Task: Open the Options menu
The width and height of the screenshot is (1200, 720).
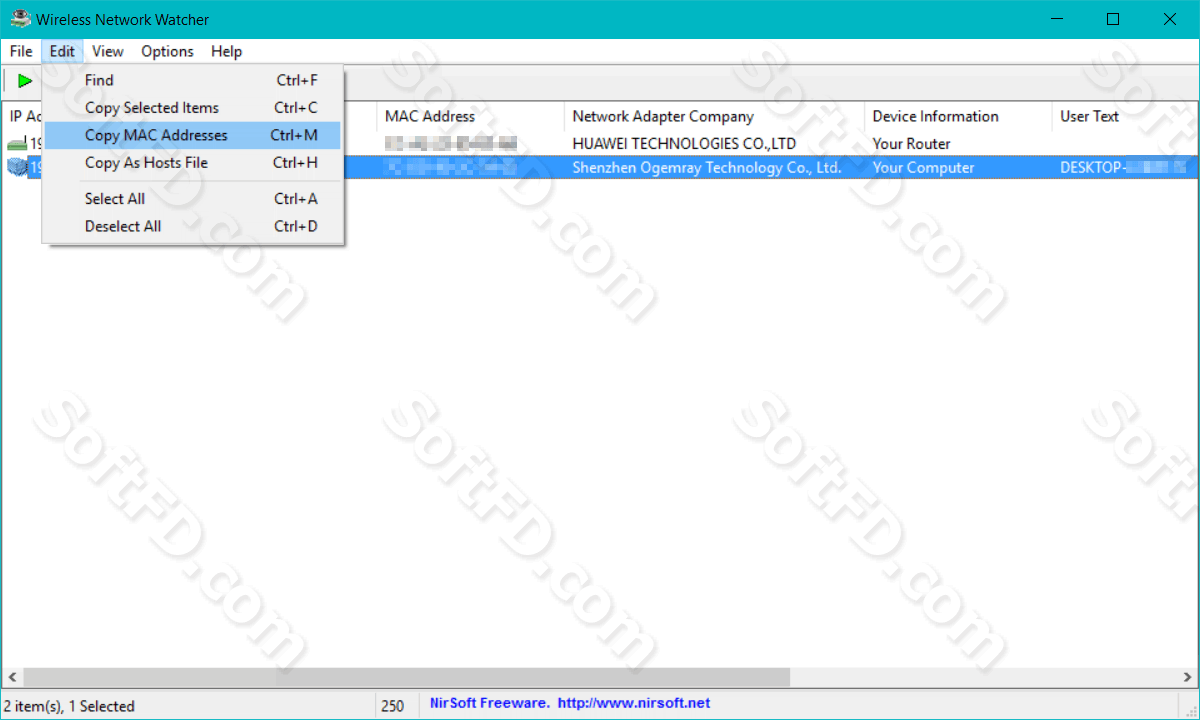Action: tap(167, 51)
